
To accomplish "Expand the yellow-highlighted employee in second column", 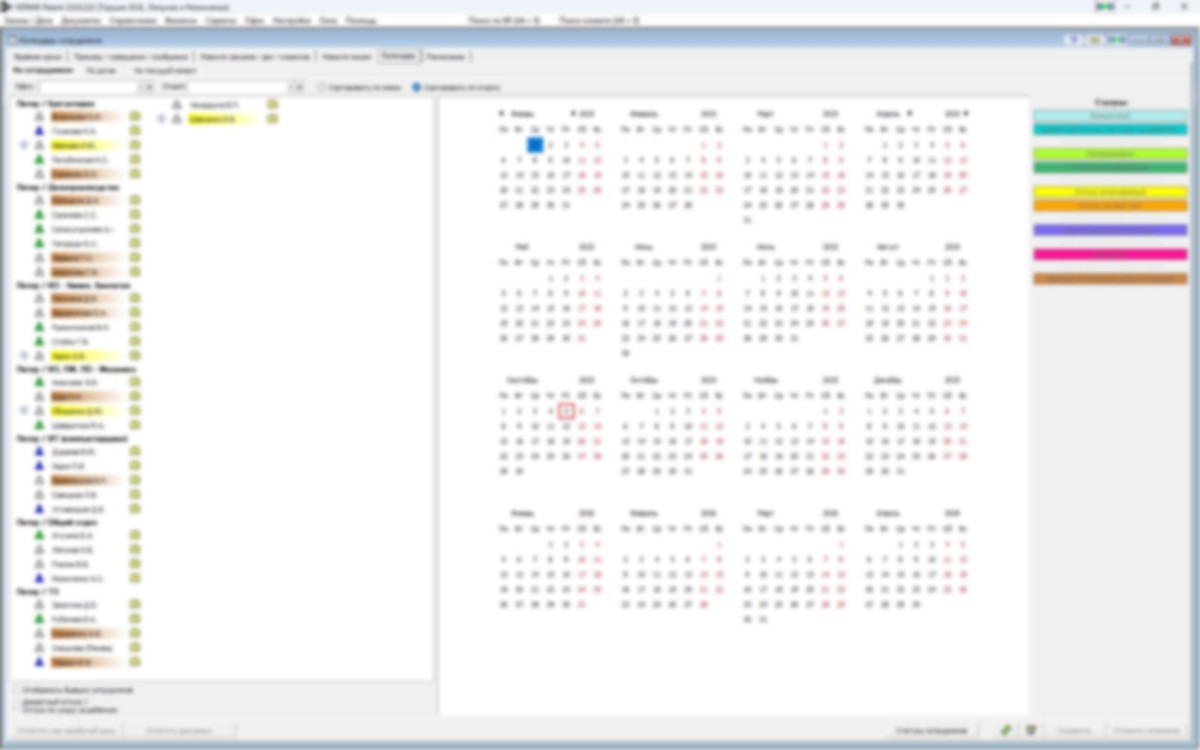I will pos(161,119).
